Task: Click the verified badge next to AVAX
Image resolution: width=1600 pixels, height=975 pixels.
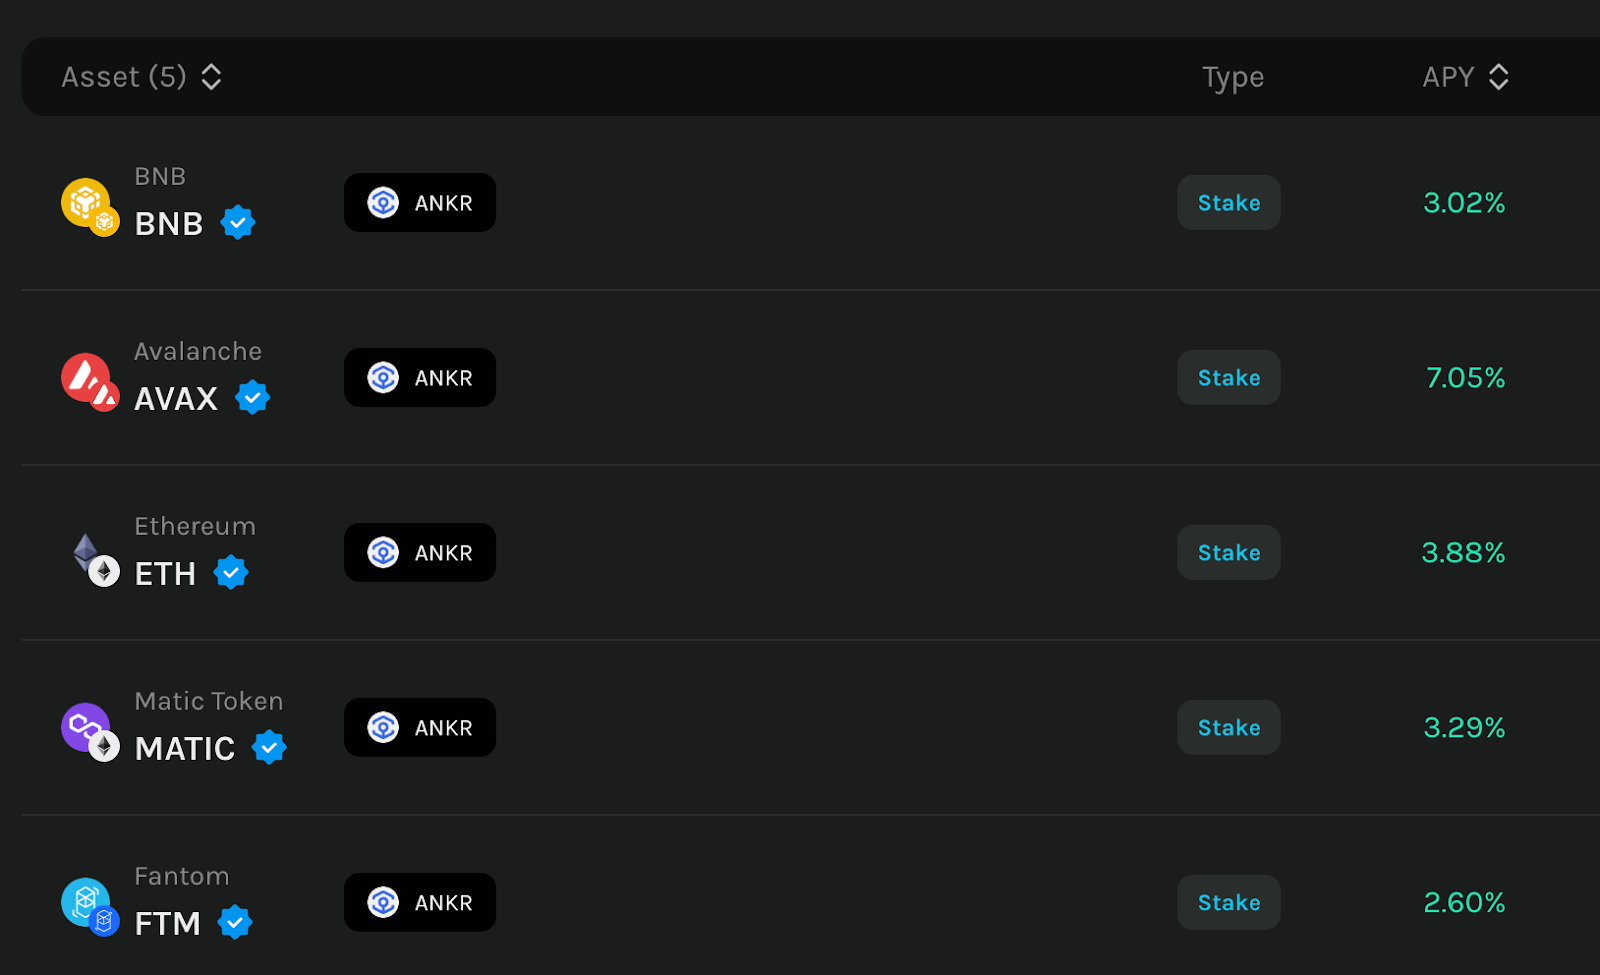Action: click(x=253, y=397)
